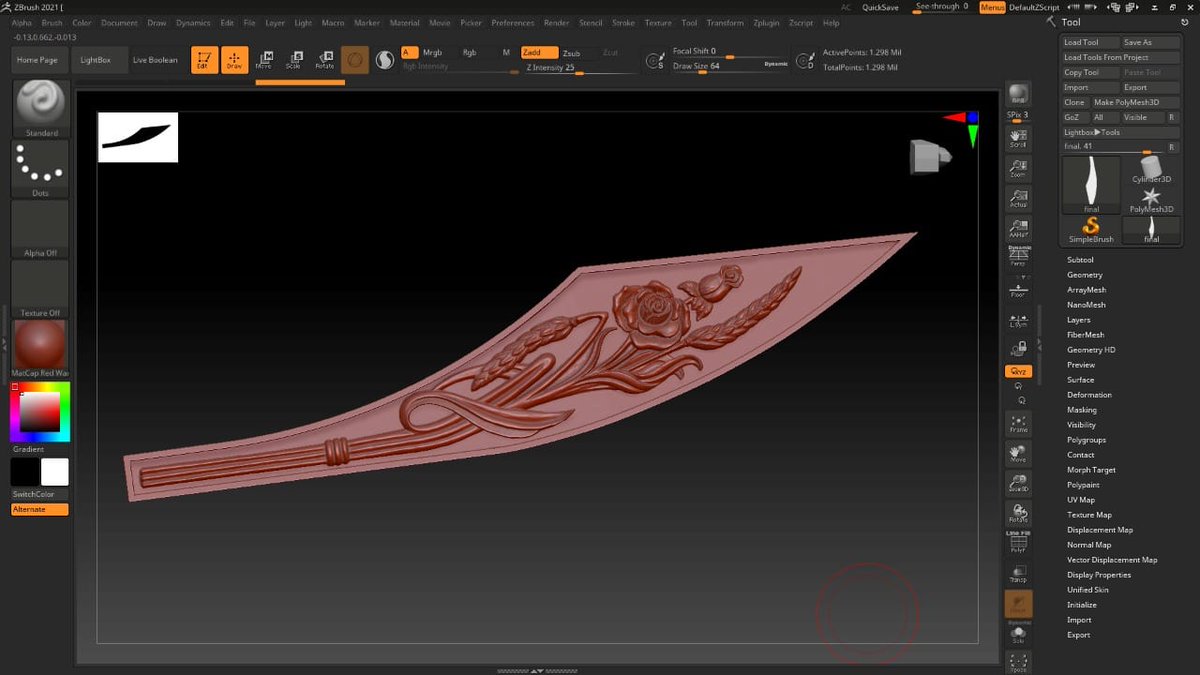
Task: Click the AAHalf icon
Action: click(1018, 228)
